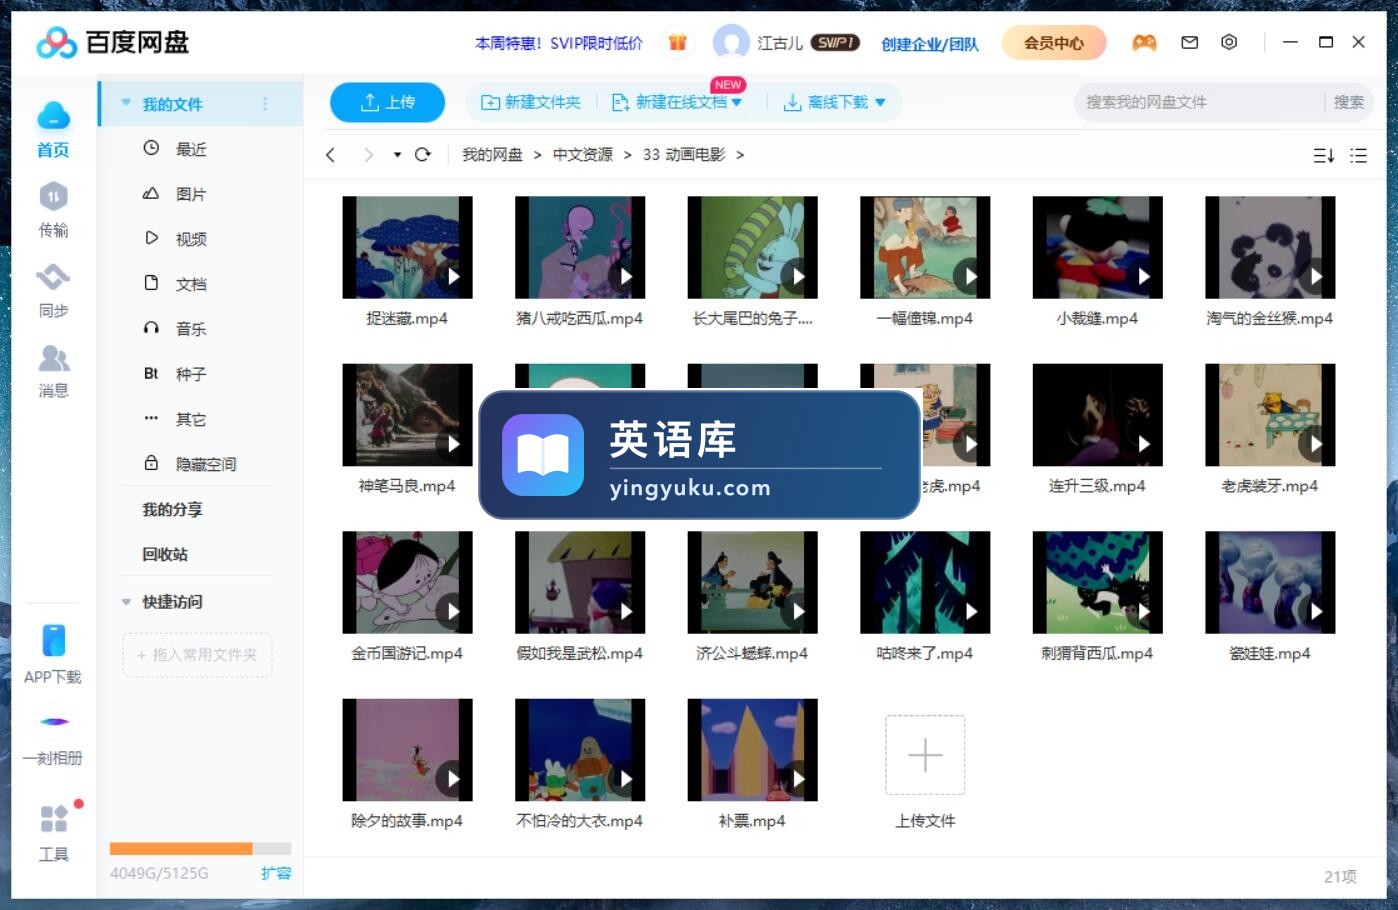This screenshot has width=1398, height=910.
Task: Click the forward navigation arrow
Action: click(x=368, y=155)
